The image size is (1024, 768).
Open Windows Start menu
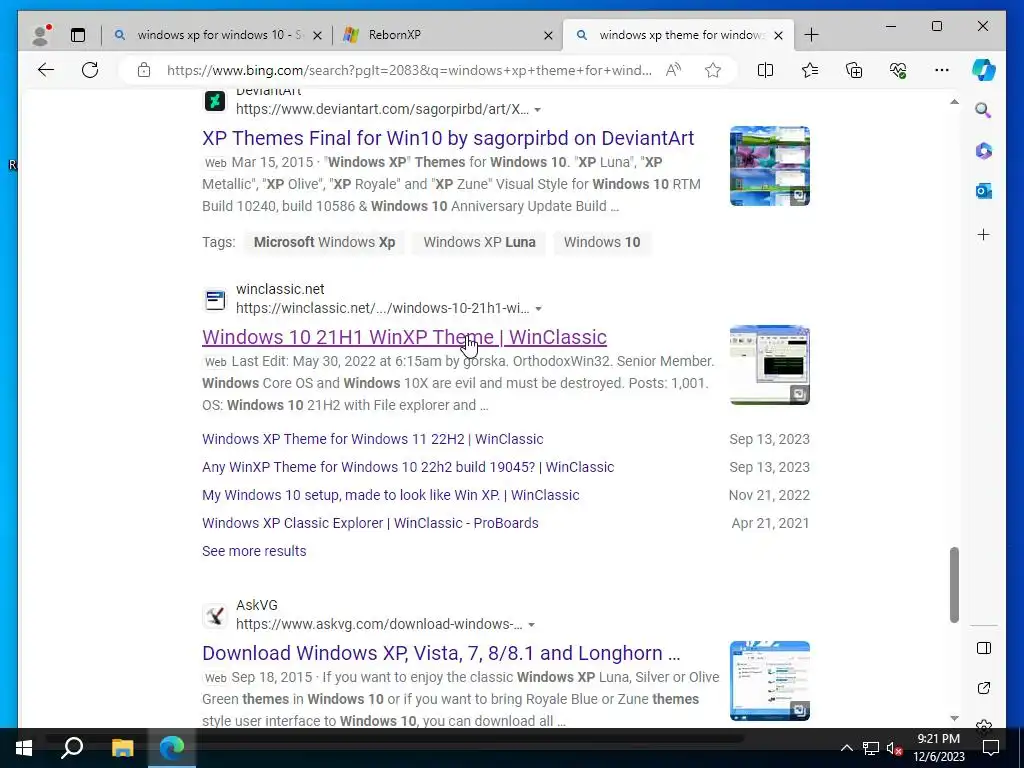pyautogui.click(x=24, y=748)
